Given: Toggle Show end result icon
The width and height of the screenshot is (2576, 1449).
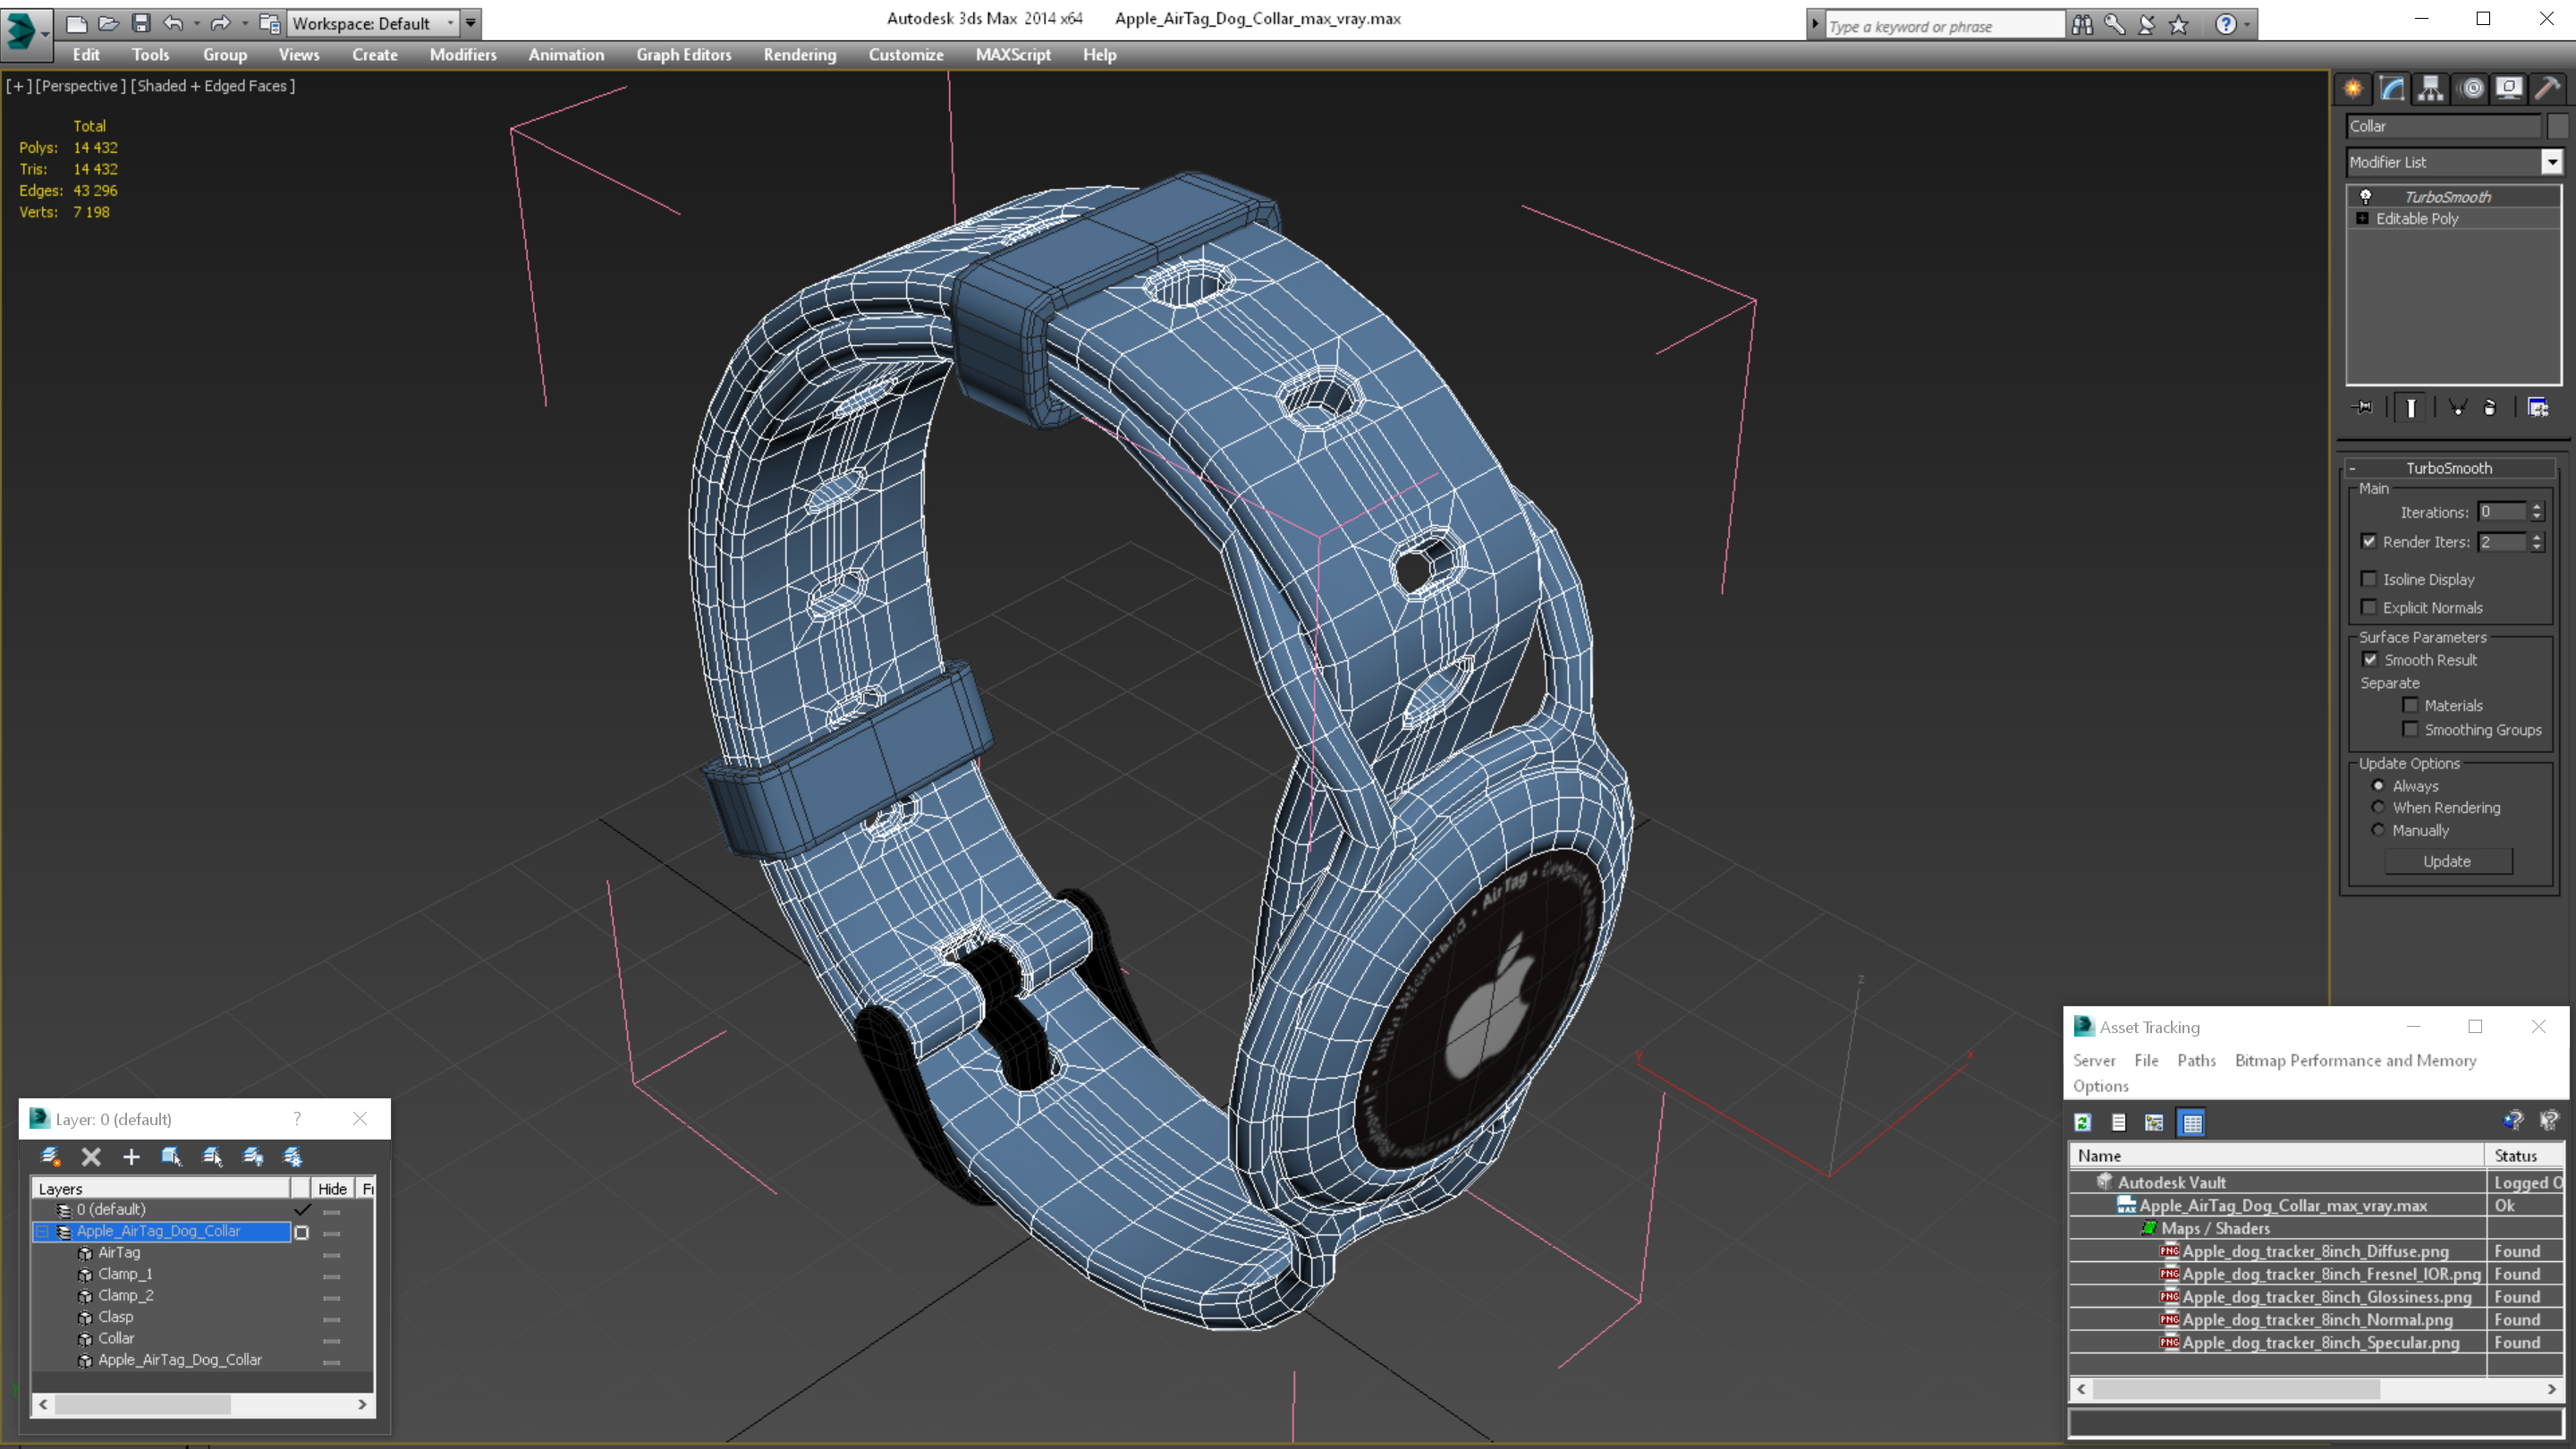Looking at the screenshot, I should [x=2411, y=408].
